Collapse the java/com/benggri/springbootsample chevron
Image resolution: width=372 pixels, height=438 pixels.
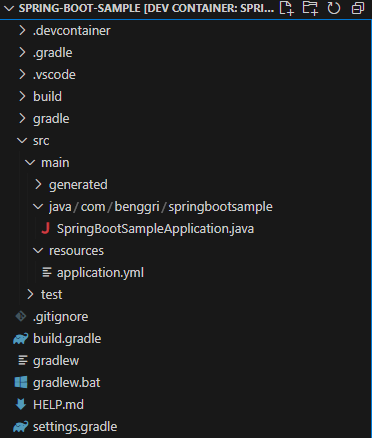coord(38,207)
